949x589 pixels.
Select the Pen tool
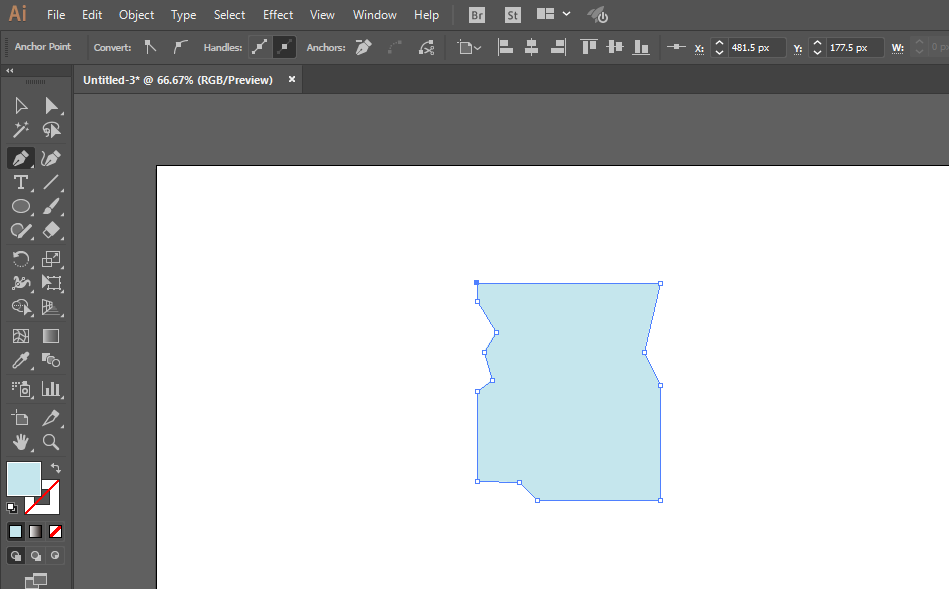[x=21, y=159]
